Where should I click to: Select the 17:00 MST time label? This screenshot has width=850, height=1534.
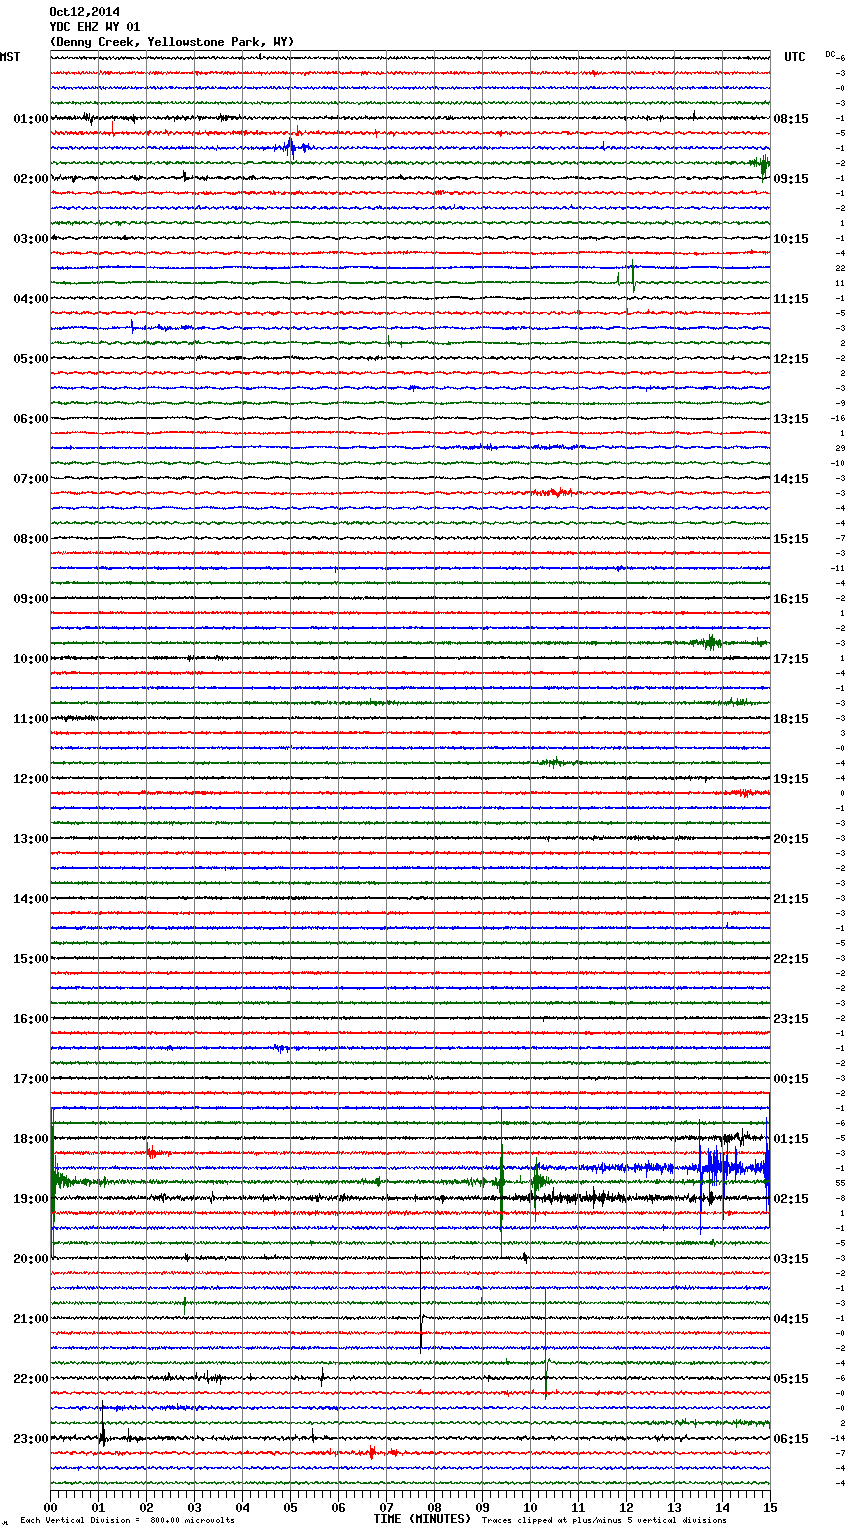[x=31, y=1079]
